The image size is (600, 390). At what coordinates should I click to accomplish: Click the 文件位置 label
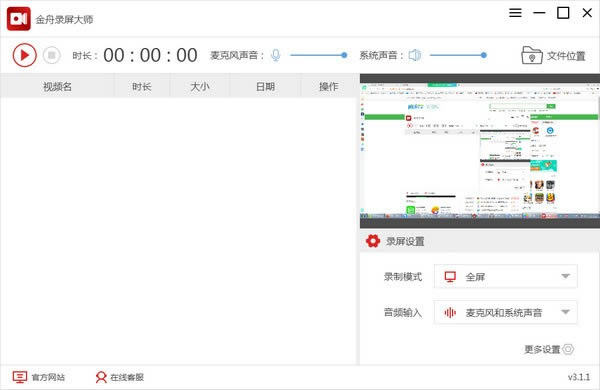[566, 56]
